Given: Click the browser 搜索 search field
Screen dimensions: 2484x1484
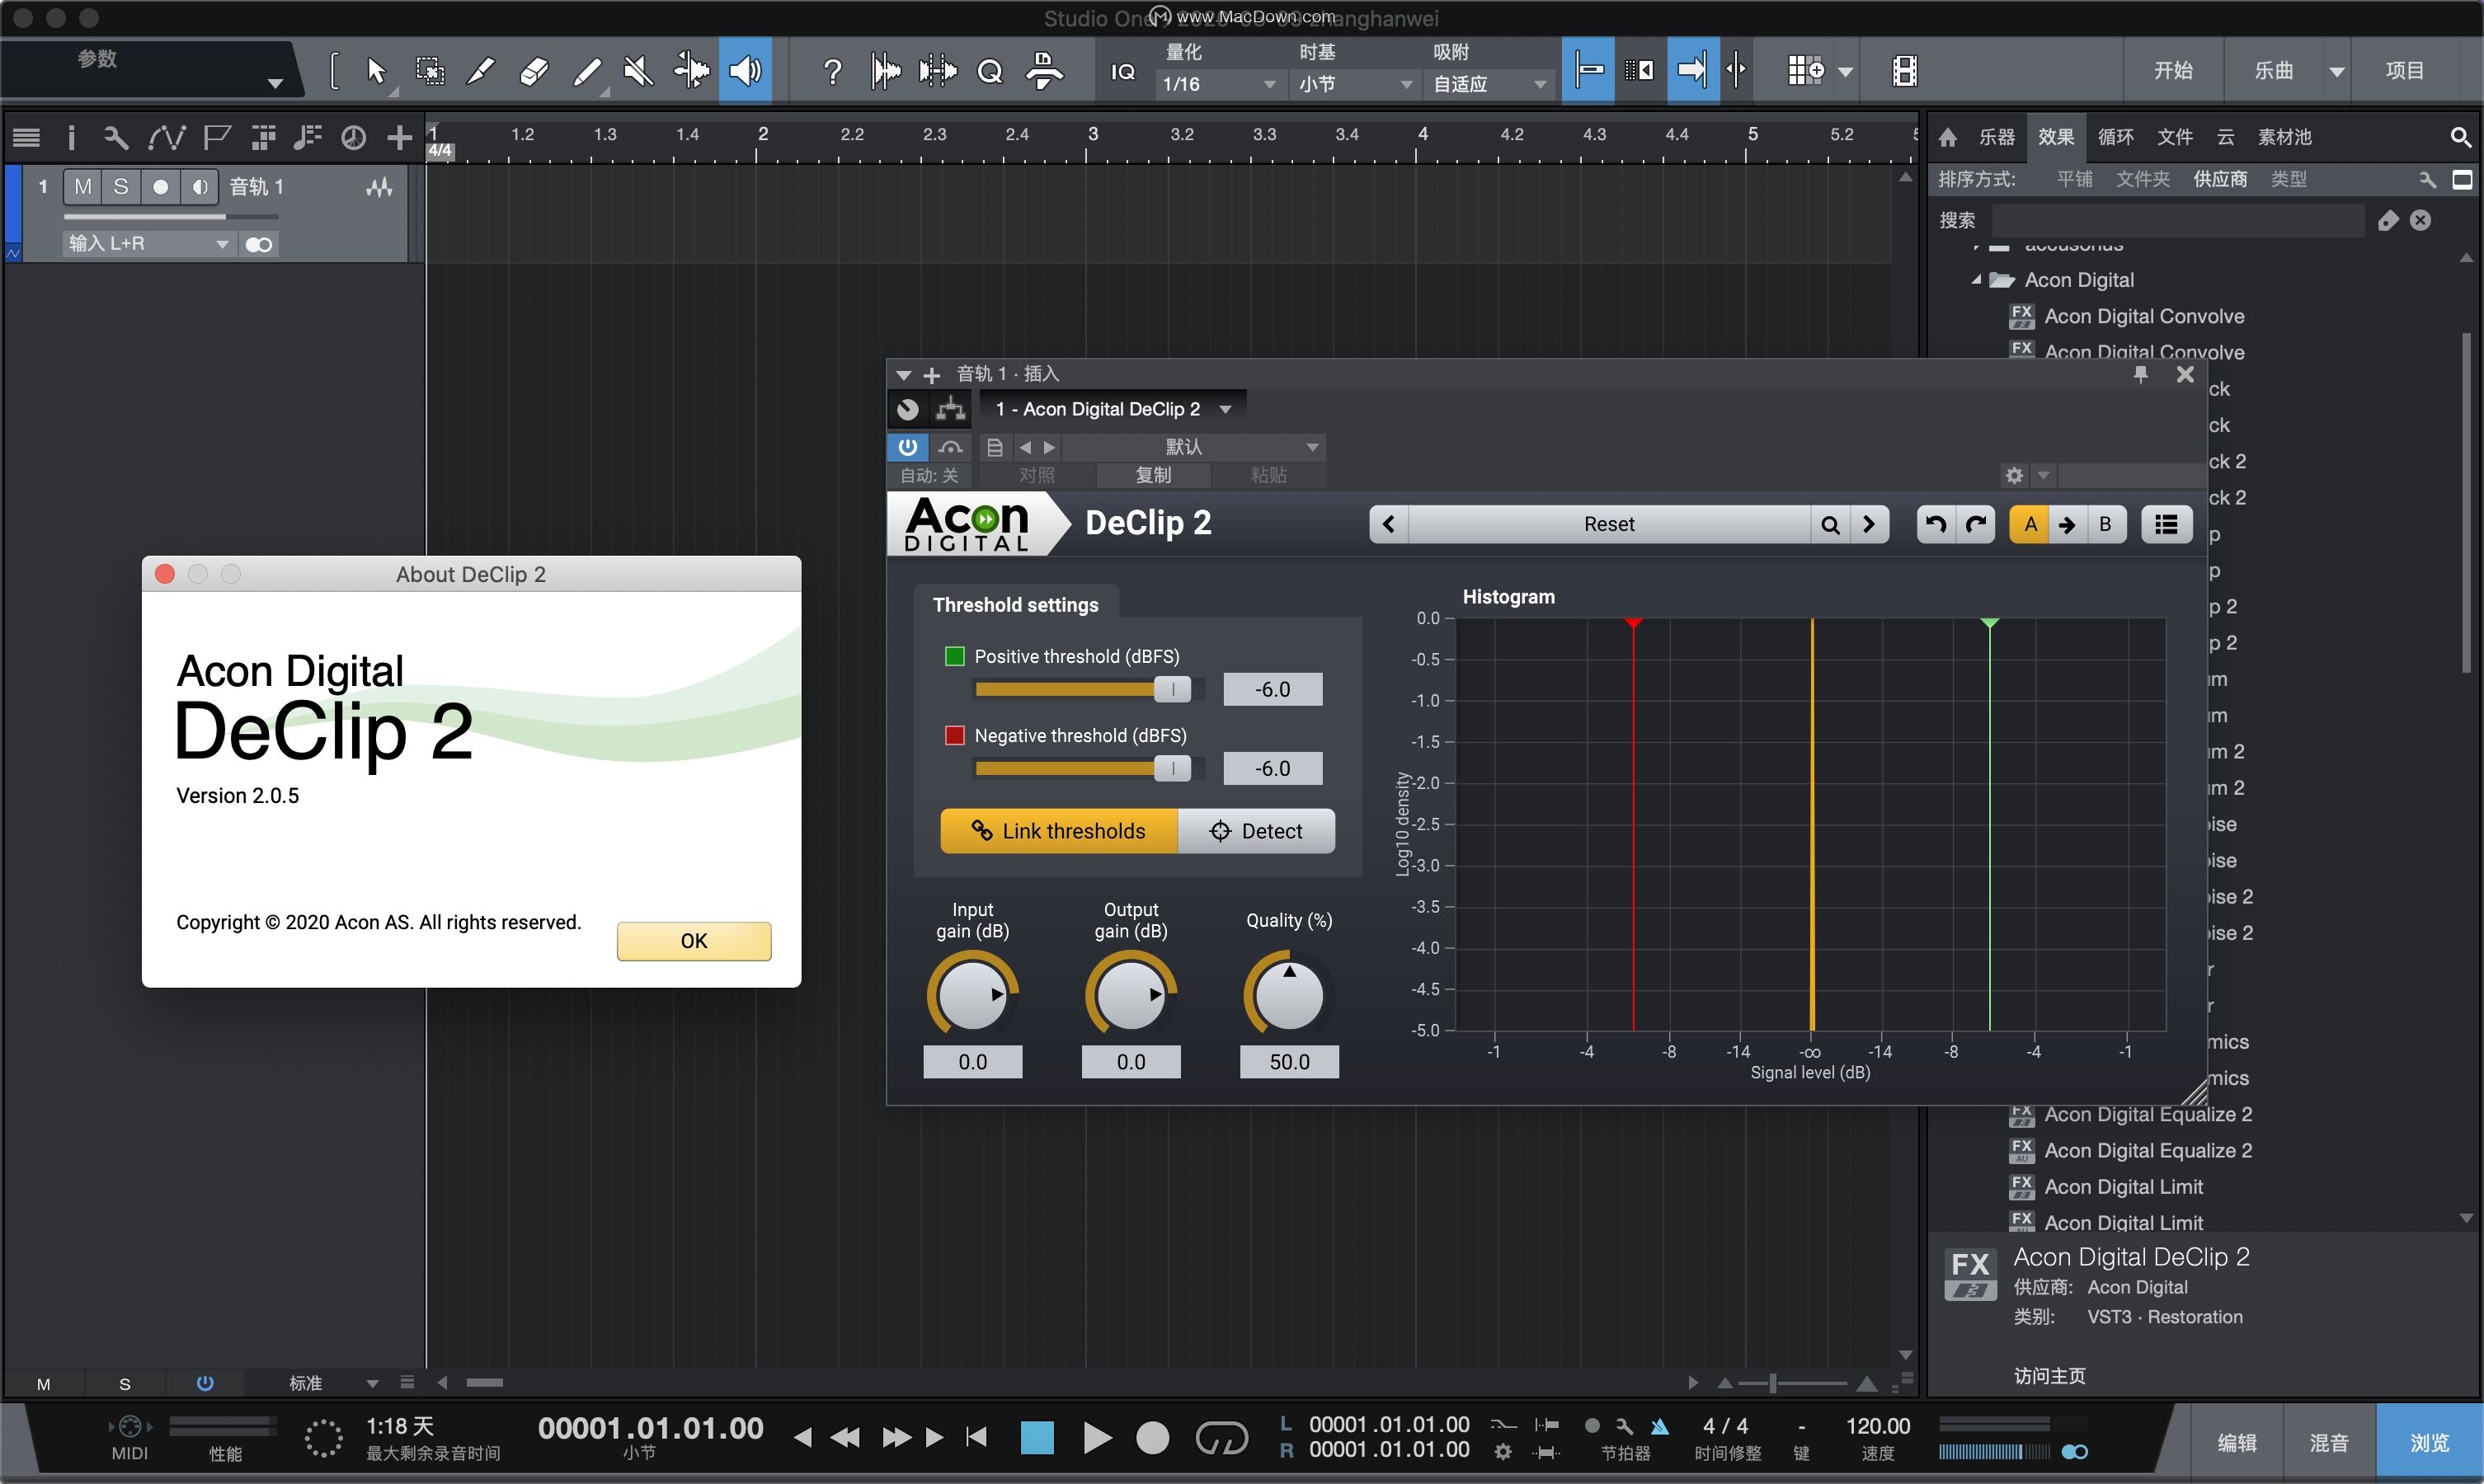Looking at the screenshot, I should (x=2177, y=220).
